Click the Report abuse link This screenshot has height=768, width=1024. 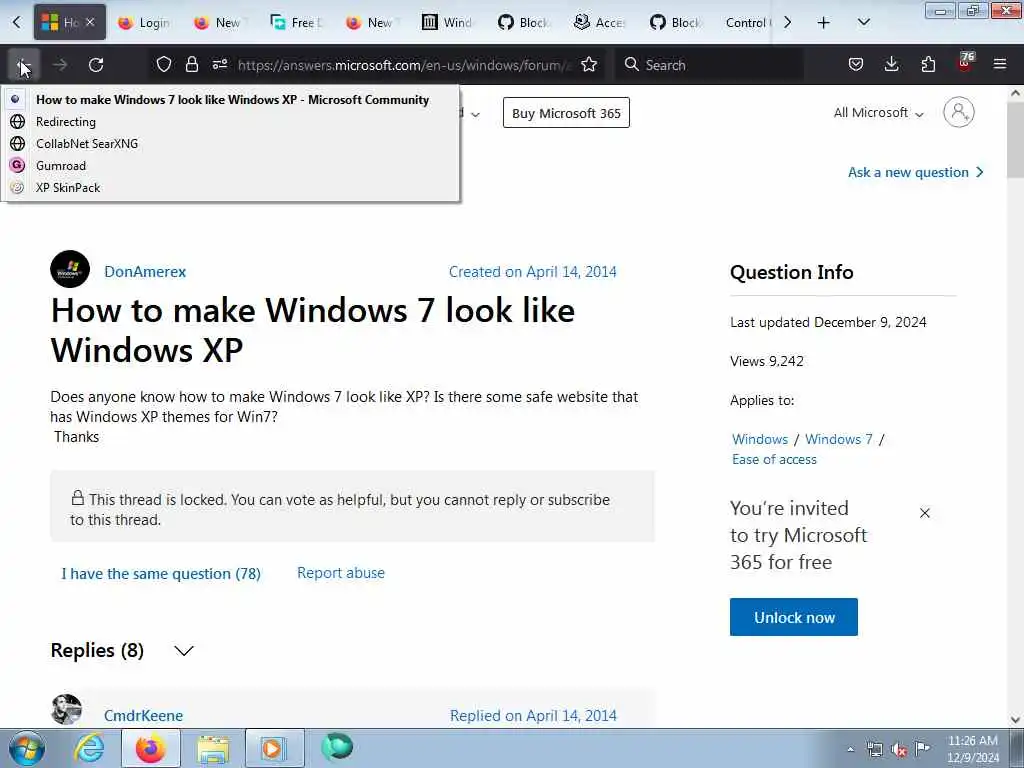click(341, 573)
